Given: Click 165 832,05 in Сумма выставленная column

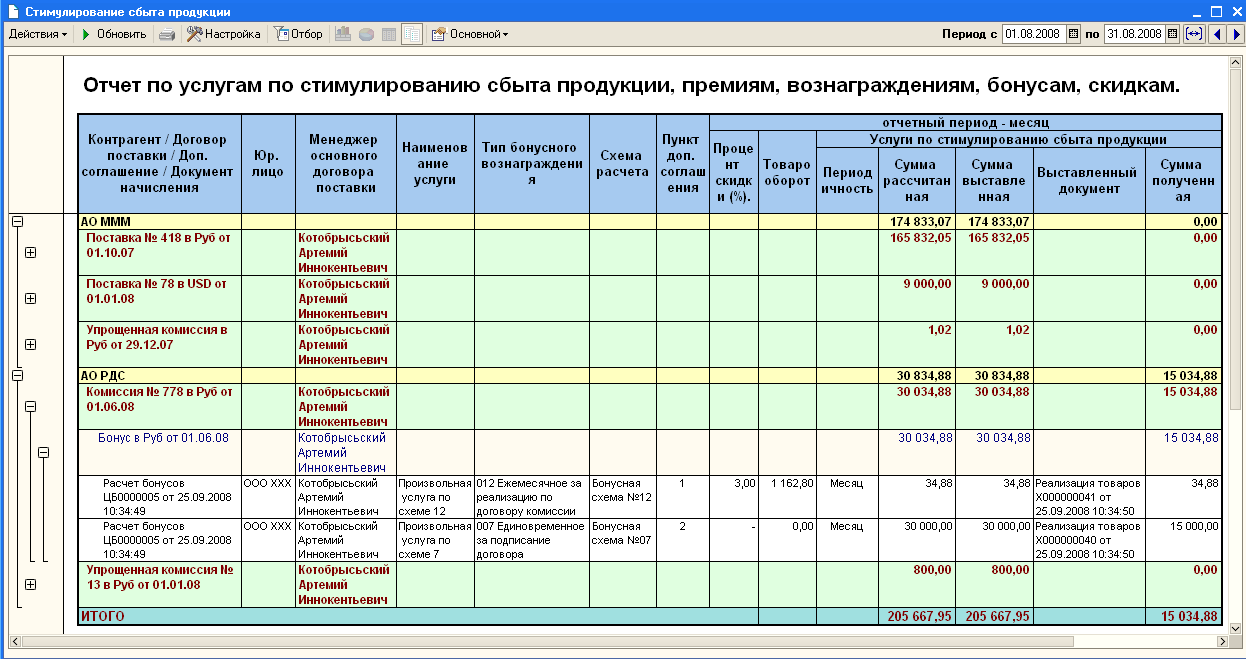Looking at the screenshot, I should [995, 253].
